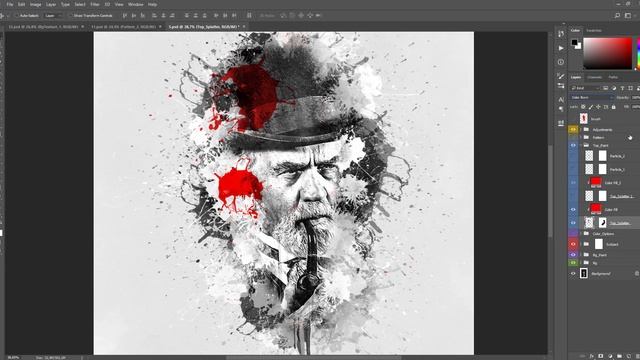Filter layers by adjustment layer icon

(x=614, y=88)
